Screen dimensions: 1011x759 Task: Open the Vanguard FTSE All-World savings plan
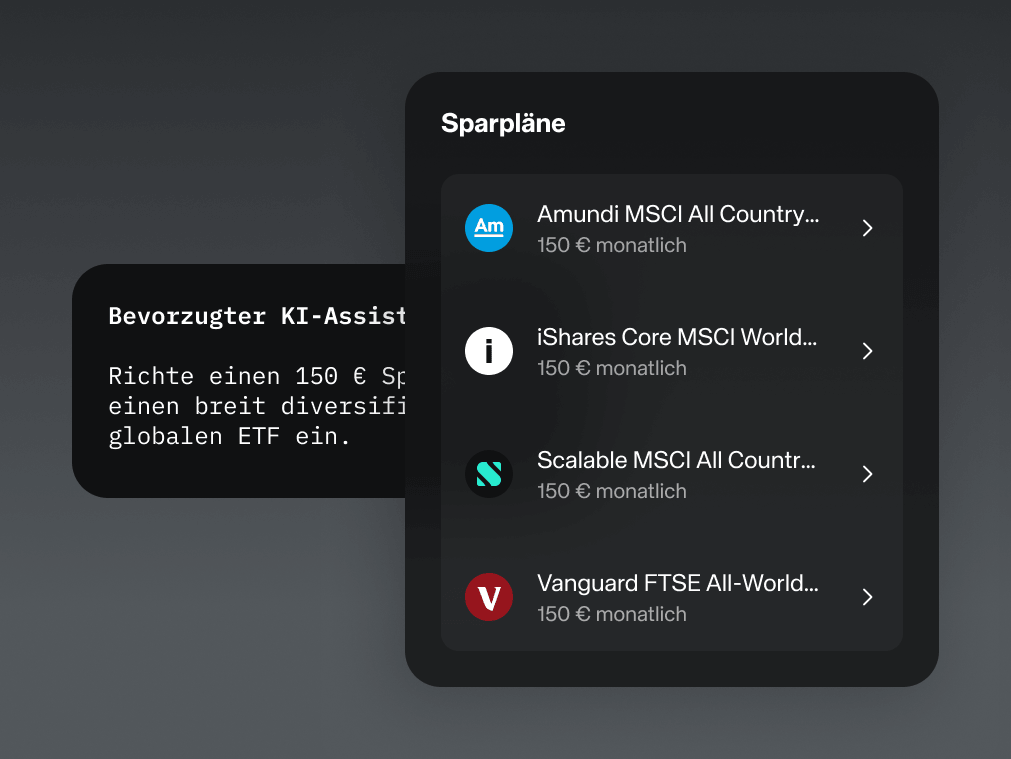(x=671, y=597)
